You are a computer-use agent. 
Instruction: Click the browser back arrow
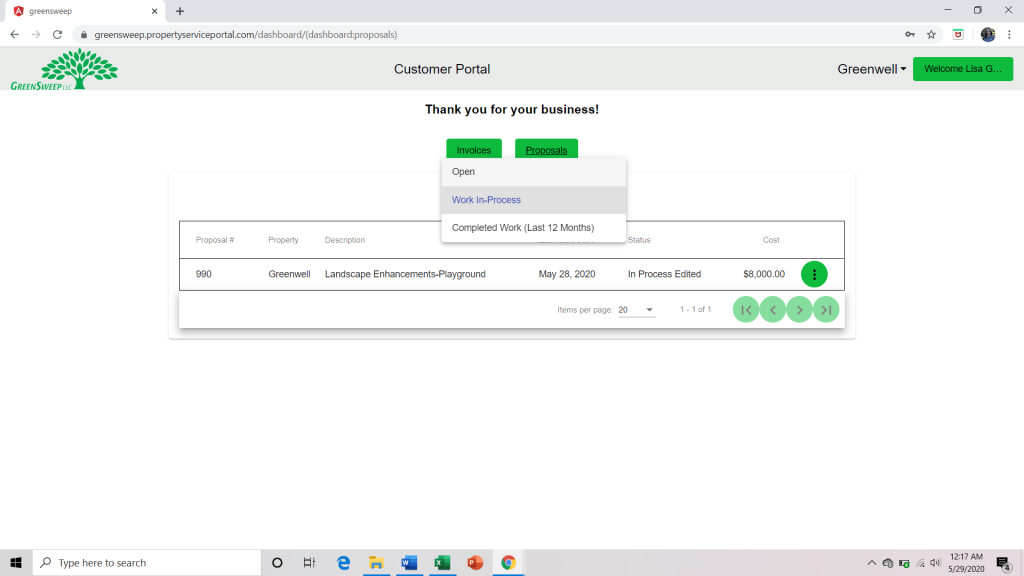click(x=14, y=35)
